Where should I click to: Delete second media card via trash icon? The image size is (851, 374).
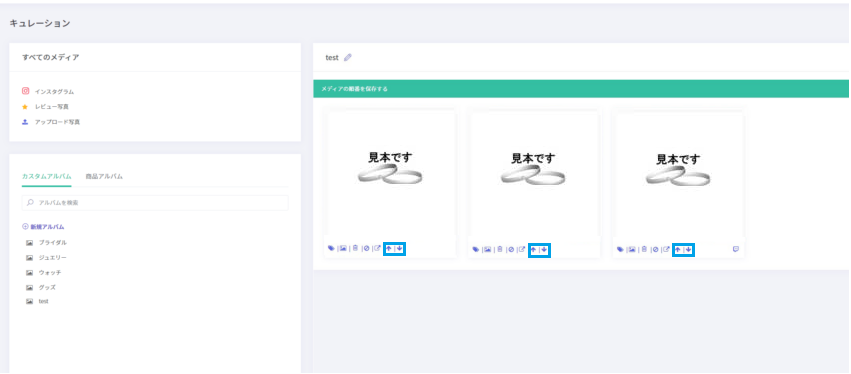coord(499,250)
